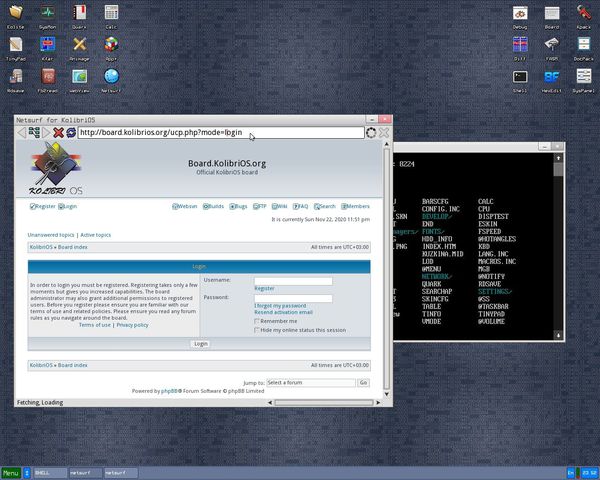Enable the Remember me checkbox
Screen dimensions: 600x480
tap(257, 321)
